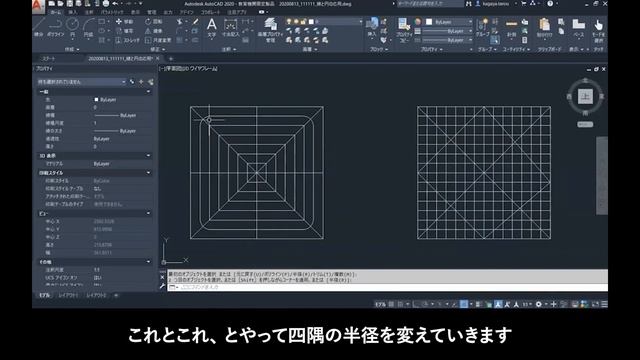Select the Line (線分) draw tool
The height and width of the screenshot is (360, 640).
(39, 27)
